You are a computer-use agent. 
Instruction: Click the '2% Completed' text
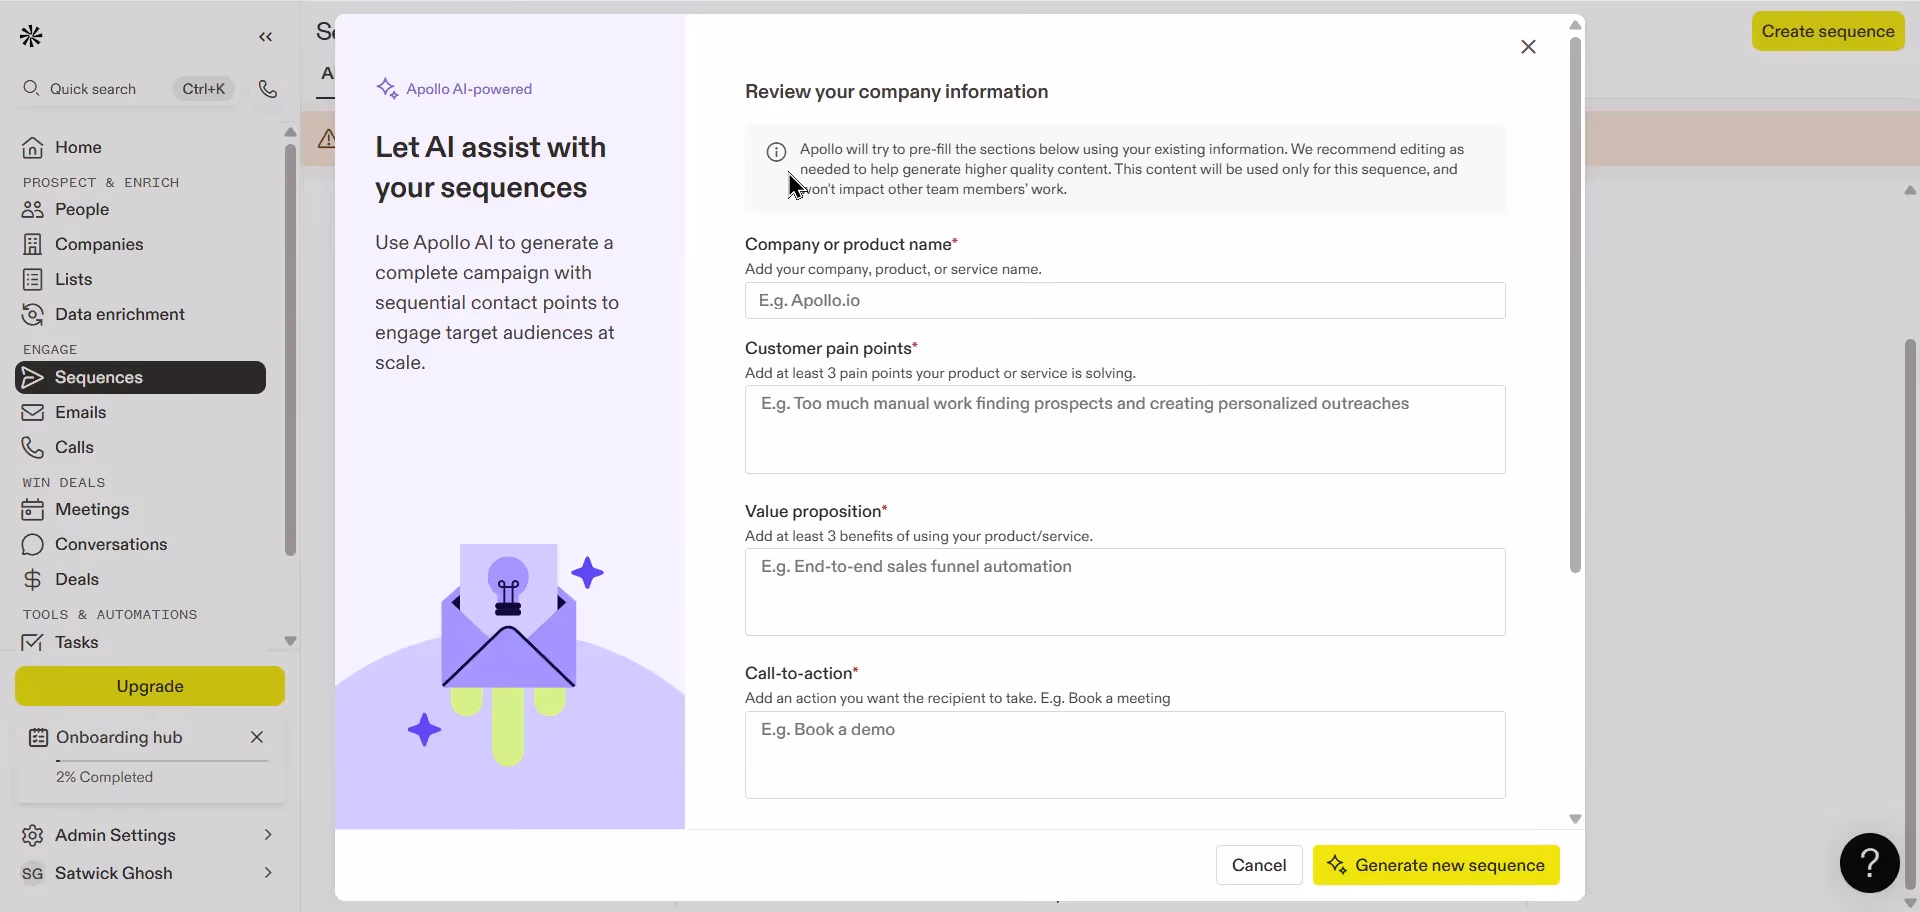coord(105,778)
